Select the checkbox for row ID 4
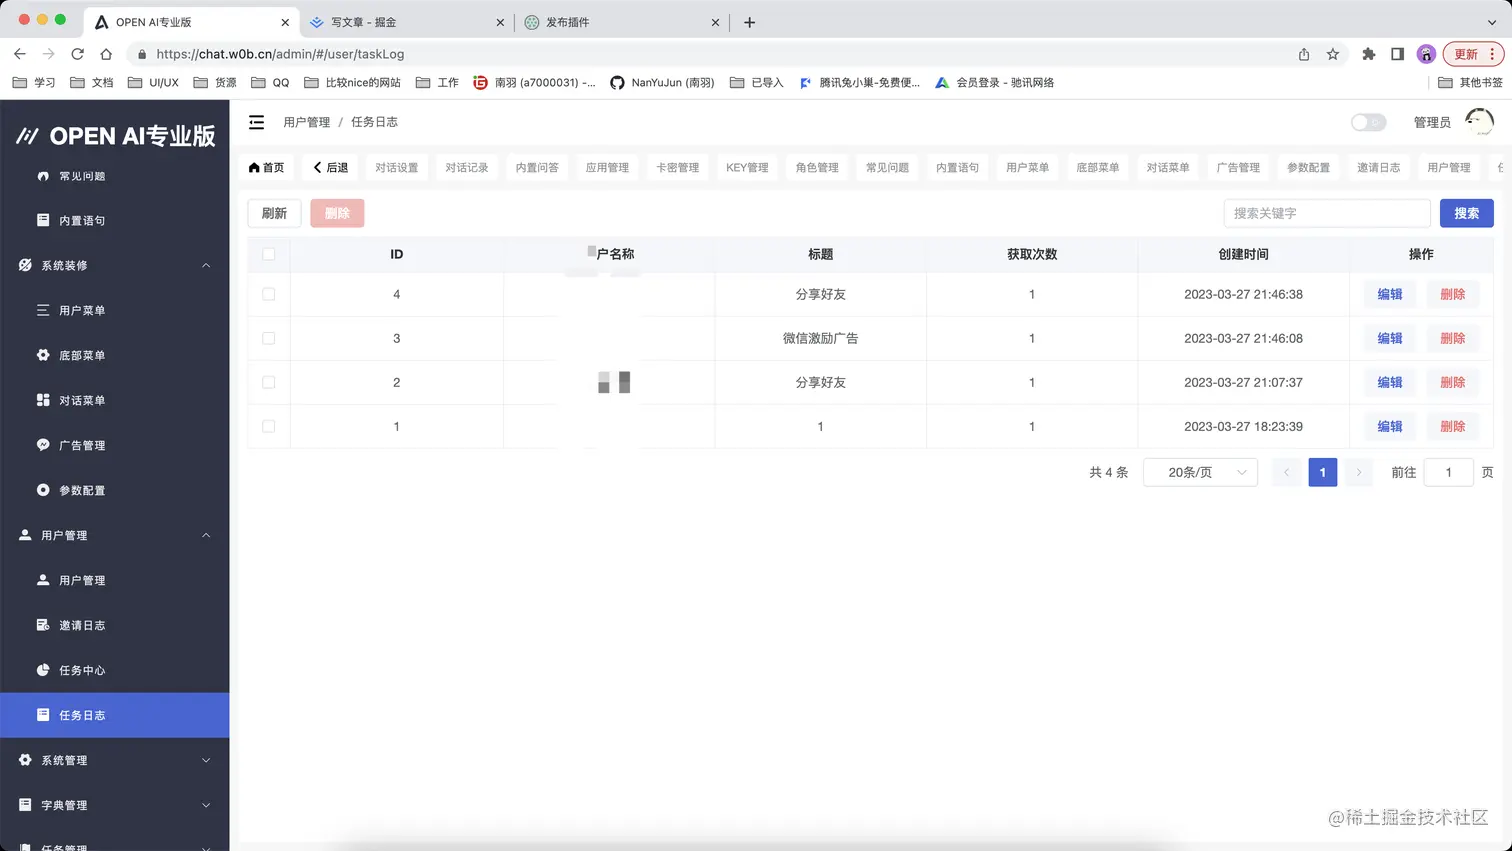 [267, 294]
